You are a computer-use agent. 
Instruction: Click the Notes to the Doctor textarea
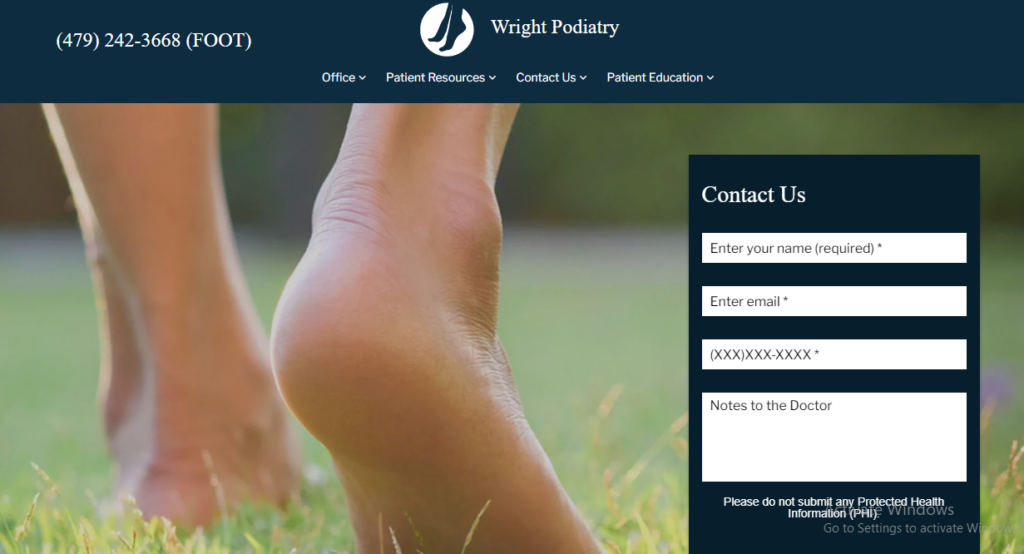coord(834,437)
